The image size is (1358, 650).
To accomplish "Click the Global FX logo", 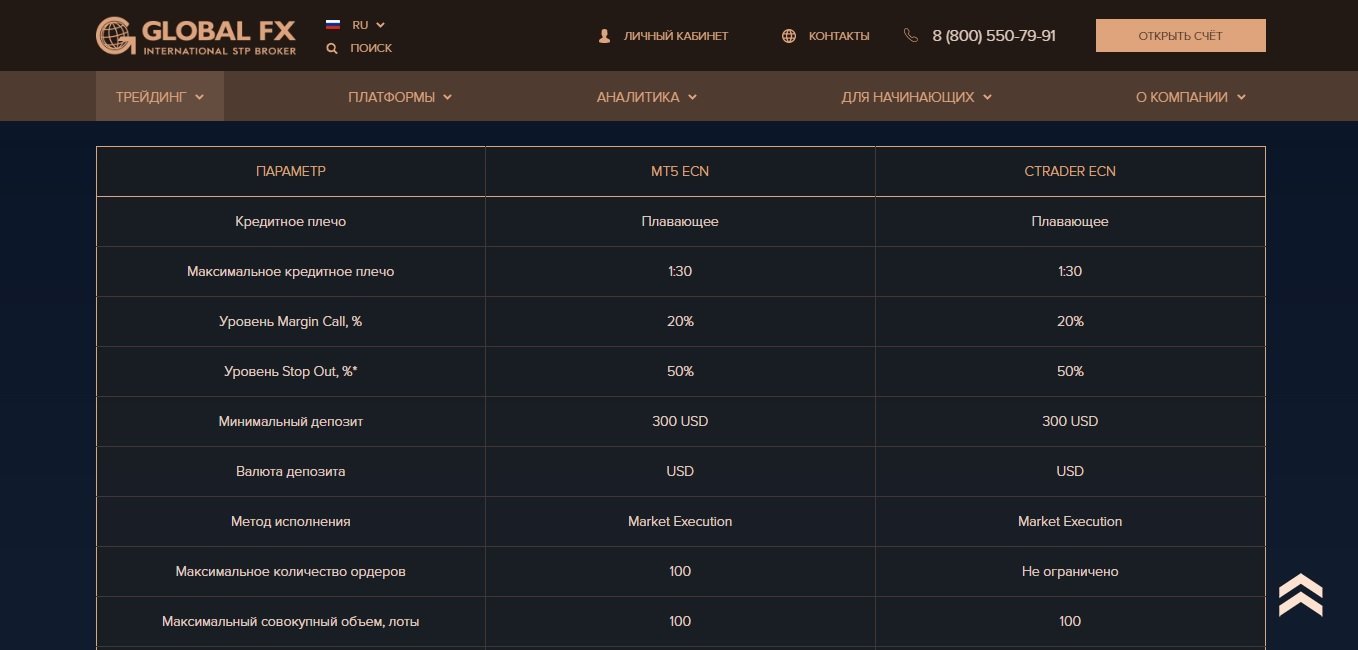I will coord(196,36).
